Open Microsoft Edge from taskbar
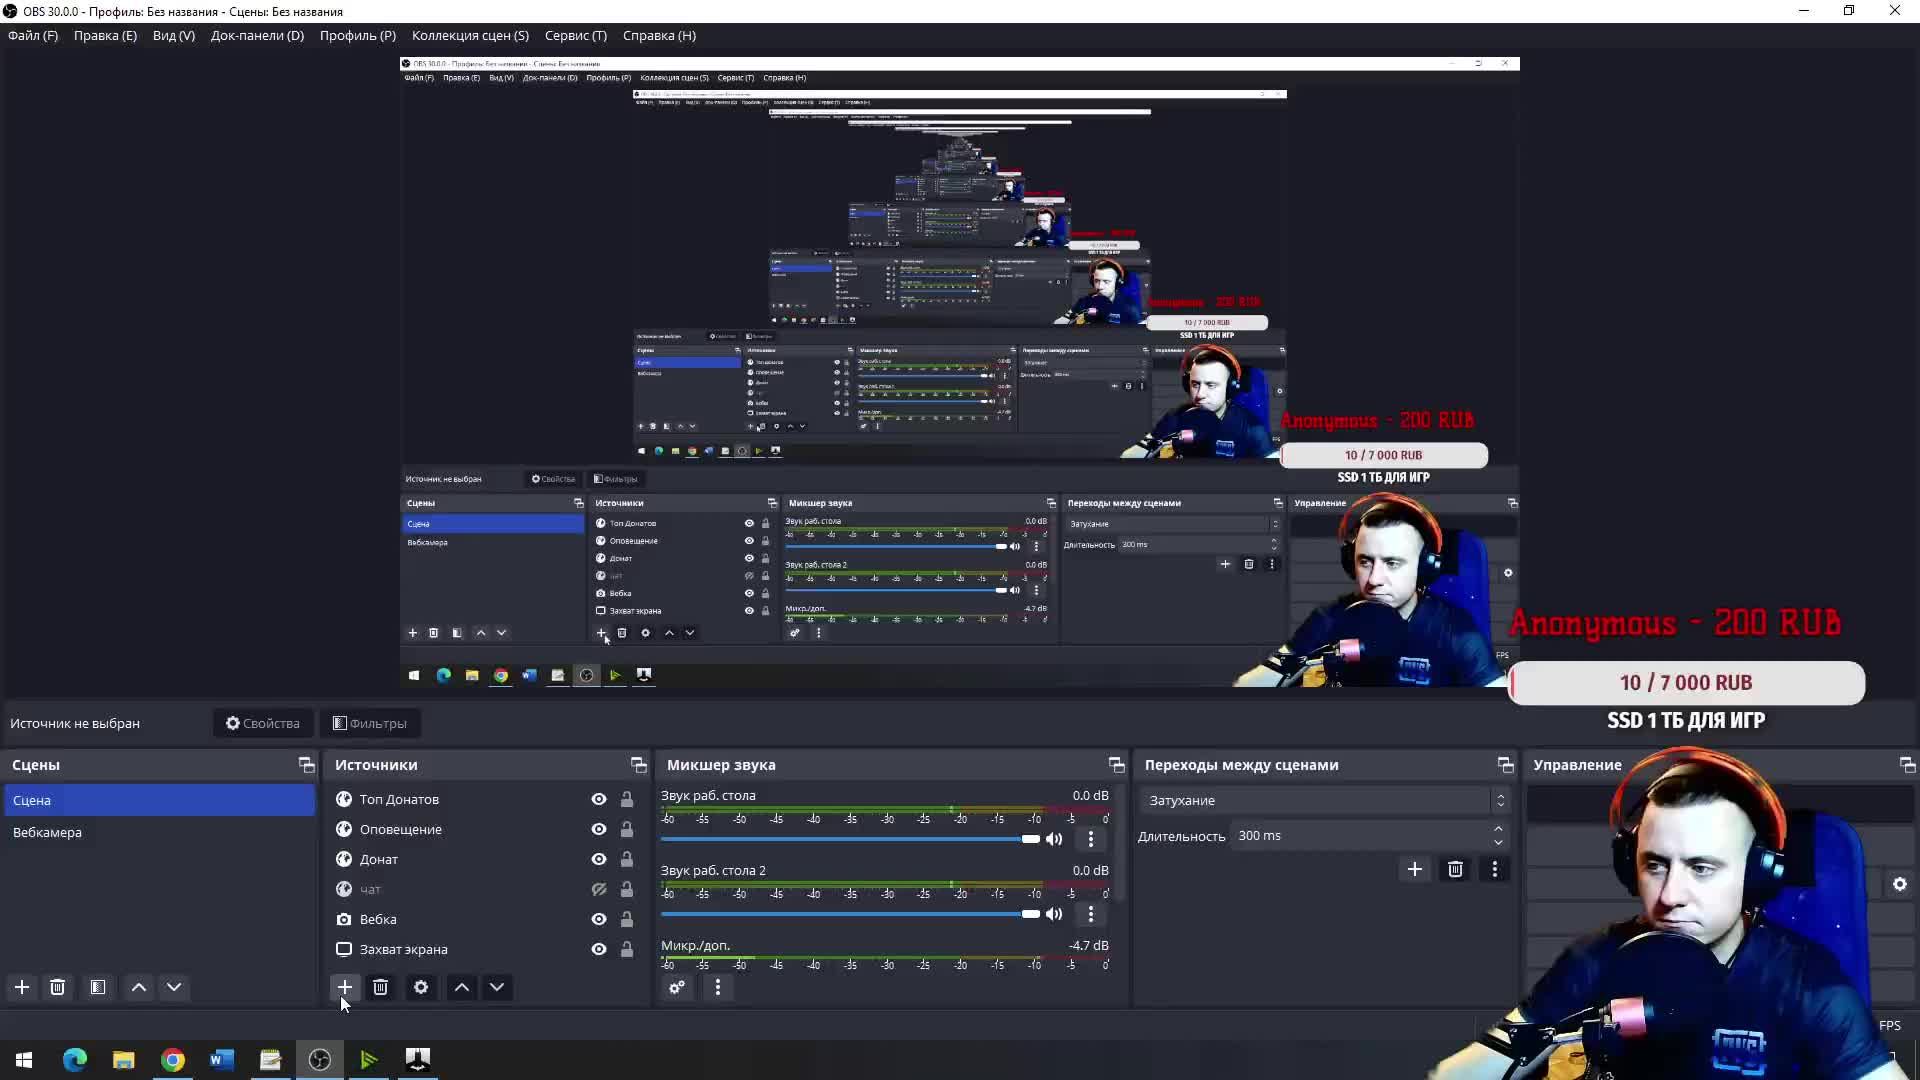The width and height of the screenshot is (1920, 1080). pyautogui.click(x=75, y=1060)
